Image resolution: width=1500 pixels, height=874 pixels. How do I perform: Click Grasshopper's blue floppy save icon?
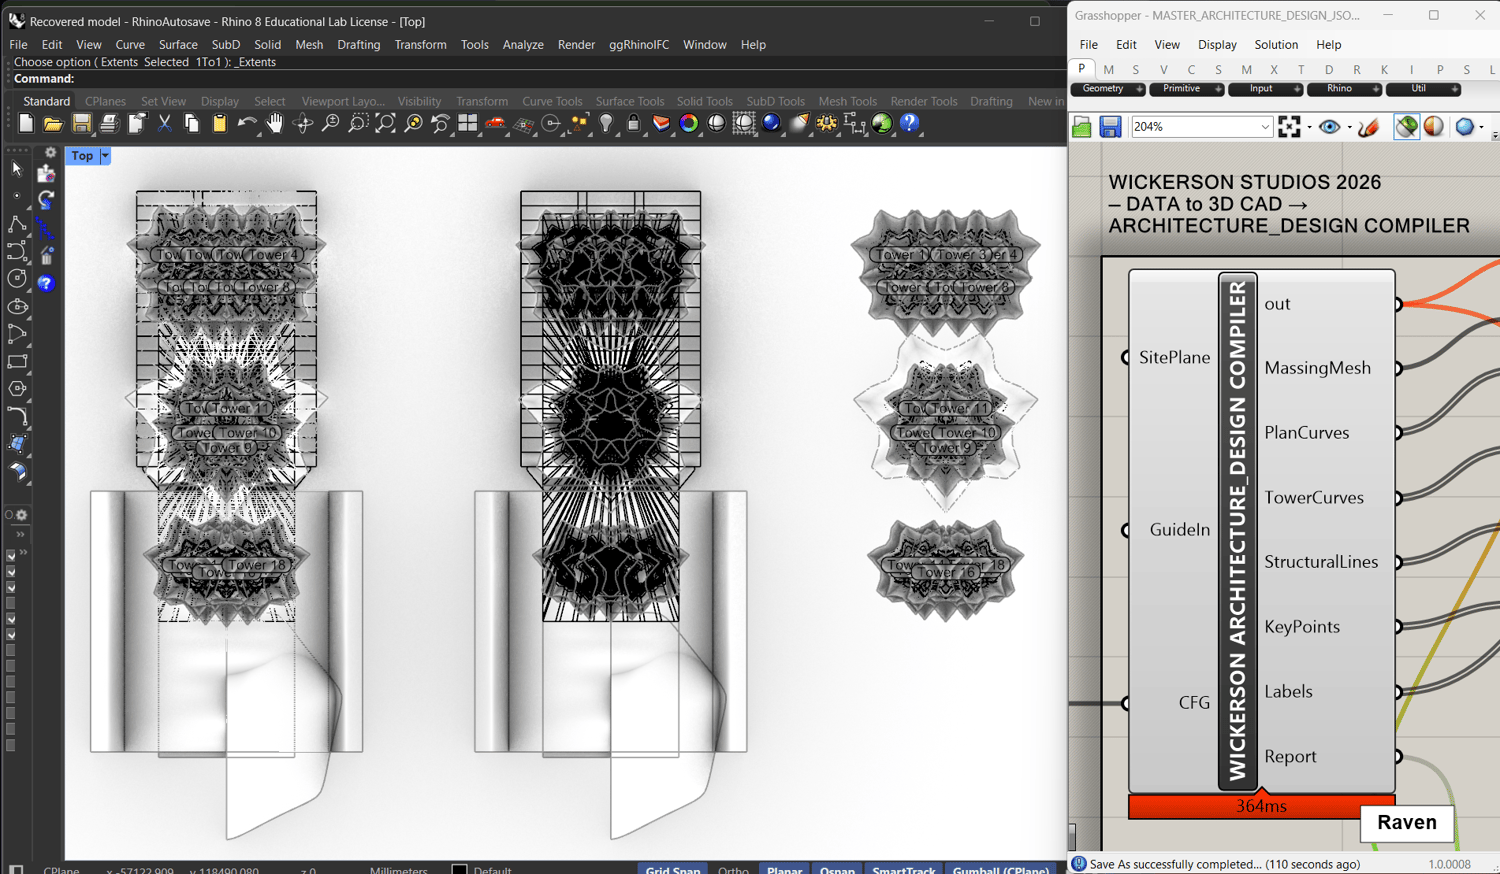pos(1110,127)
